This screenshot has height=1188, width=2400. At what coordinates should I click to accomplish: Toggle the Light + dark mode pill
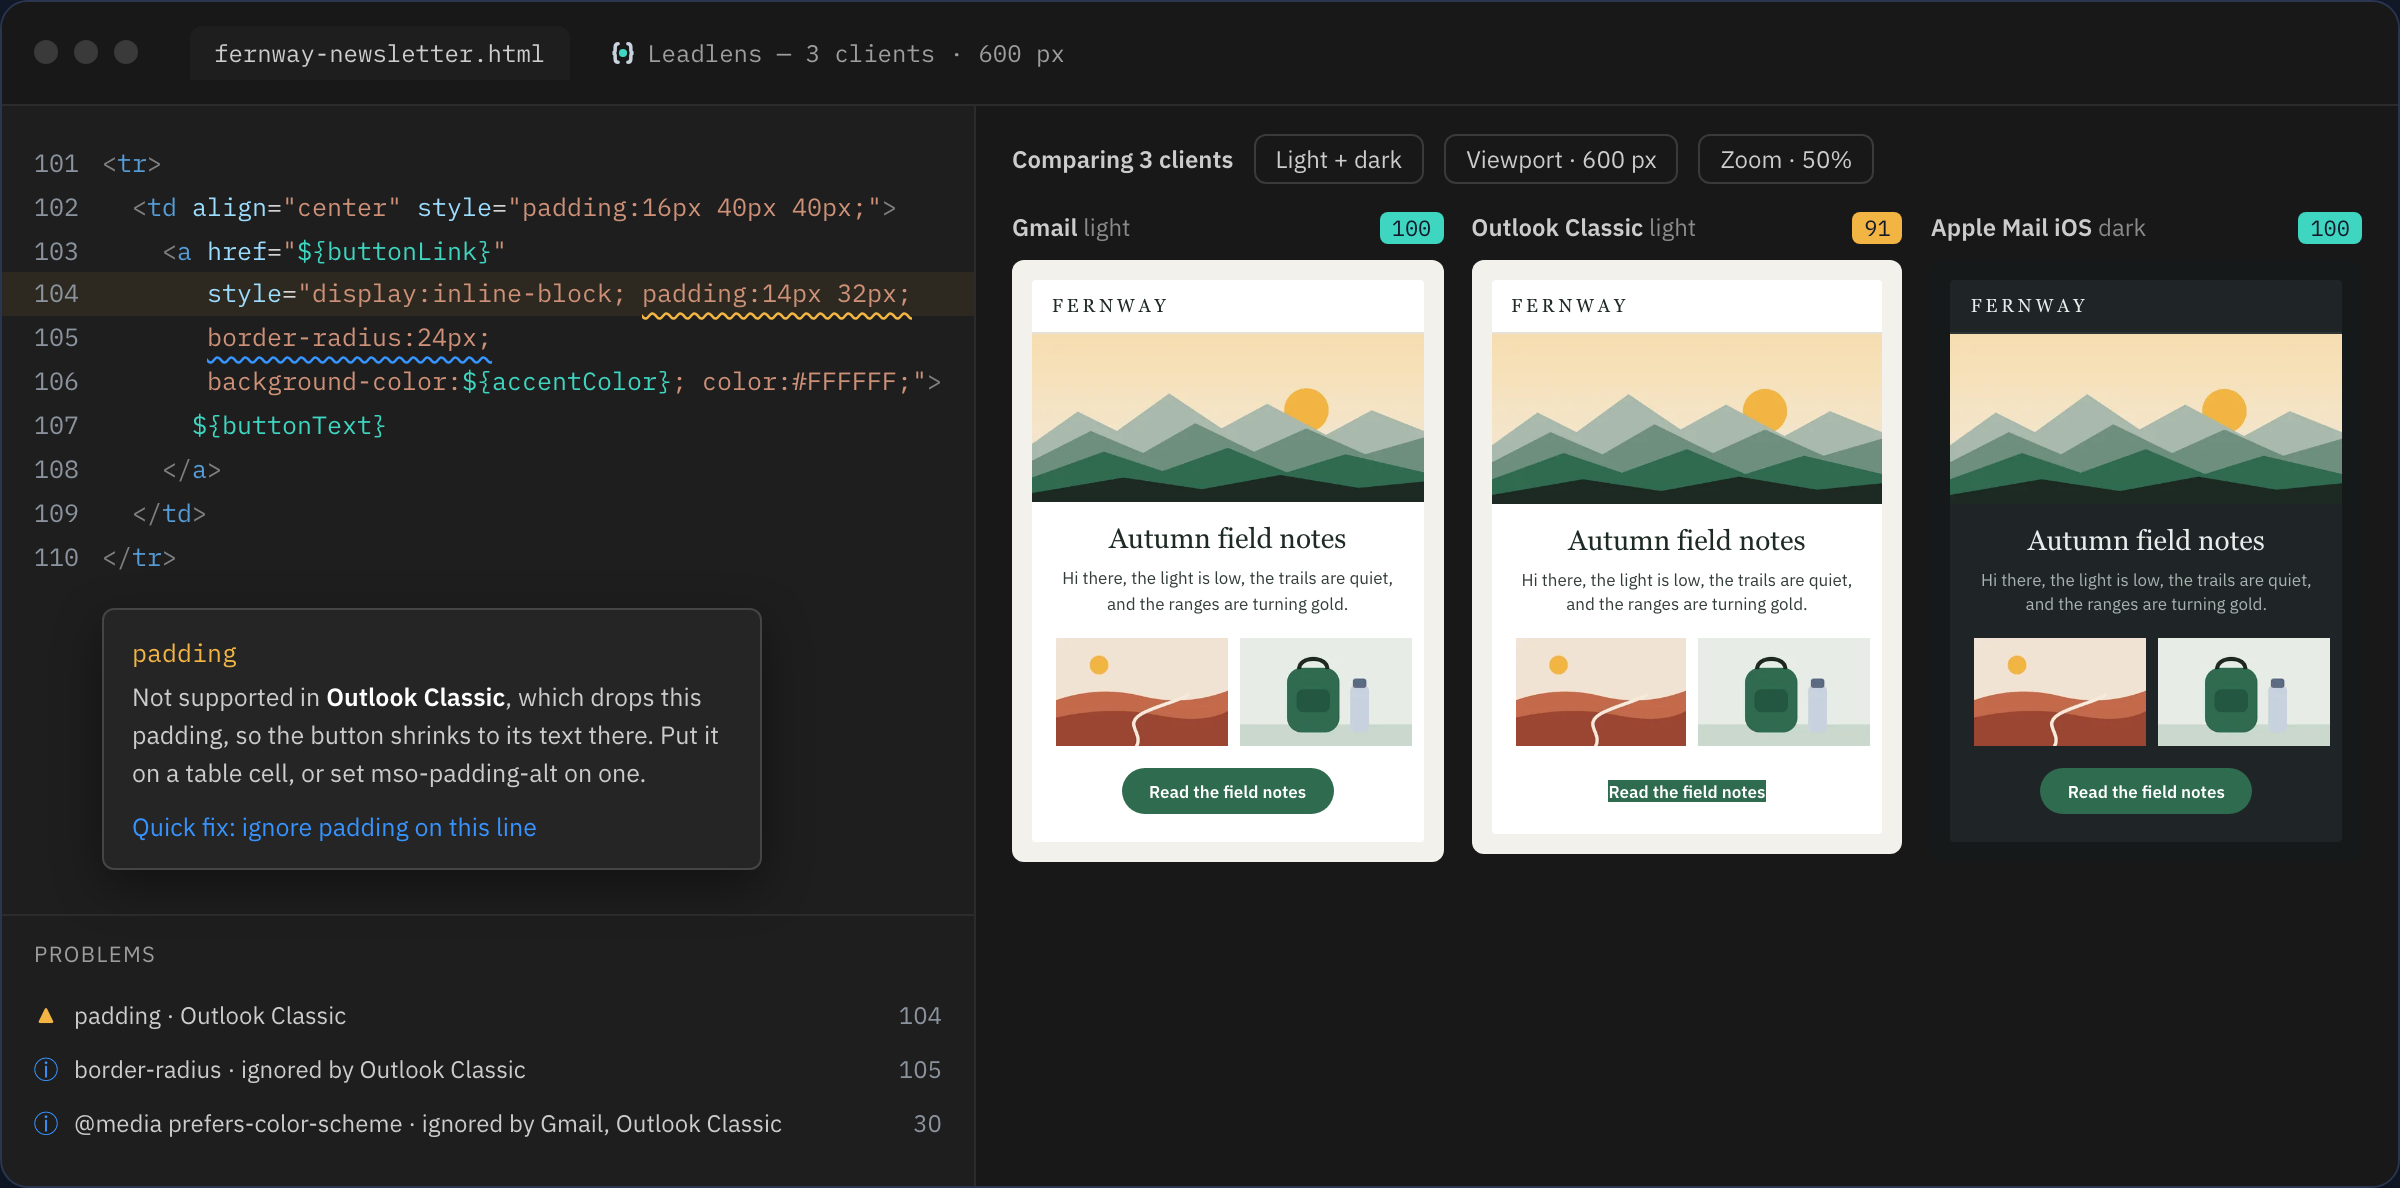coord(1338,160)
